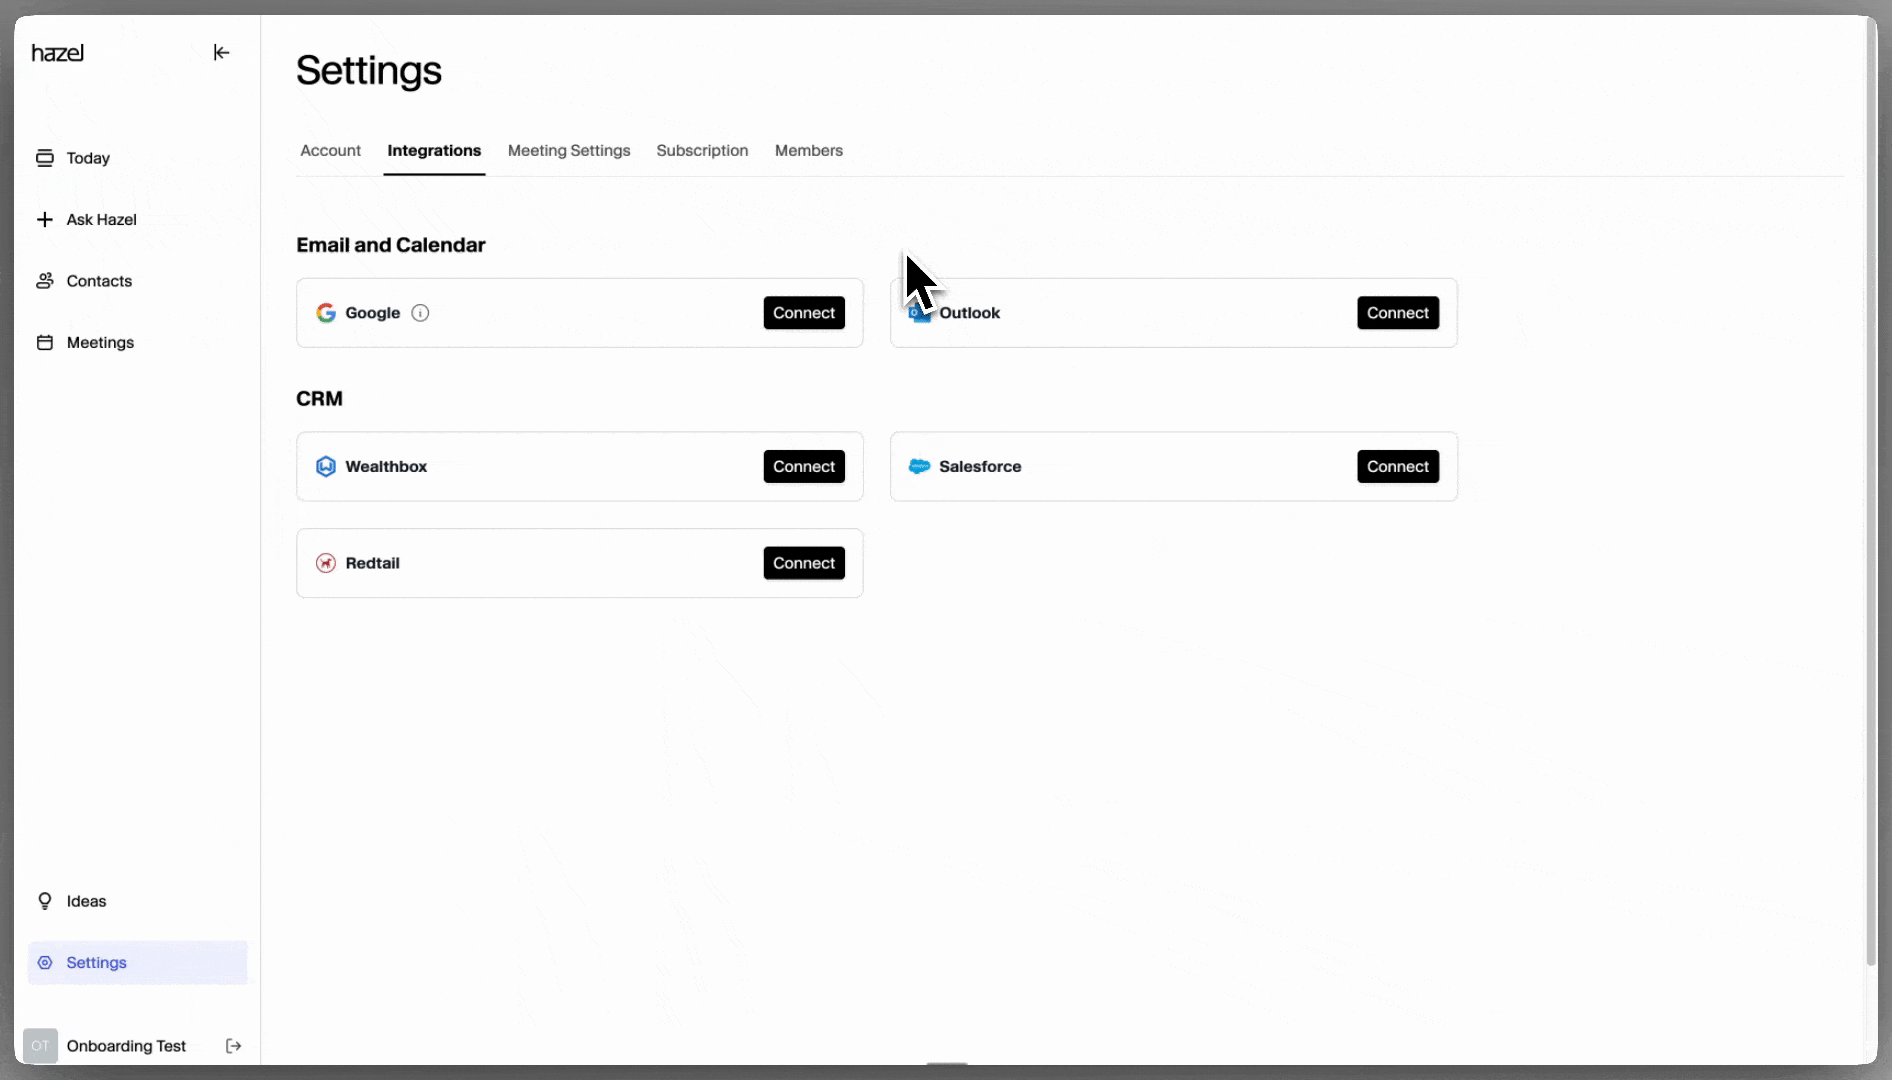The width and height of the screenshot is (1892, 1080).
Task: Open Meetings via the calendar icon
Action: pyautogui.click(x=45, y=342)
